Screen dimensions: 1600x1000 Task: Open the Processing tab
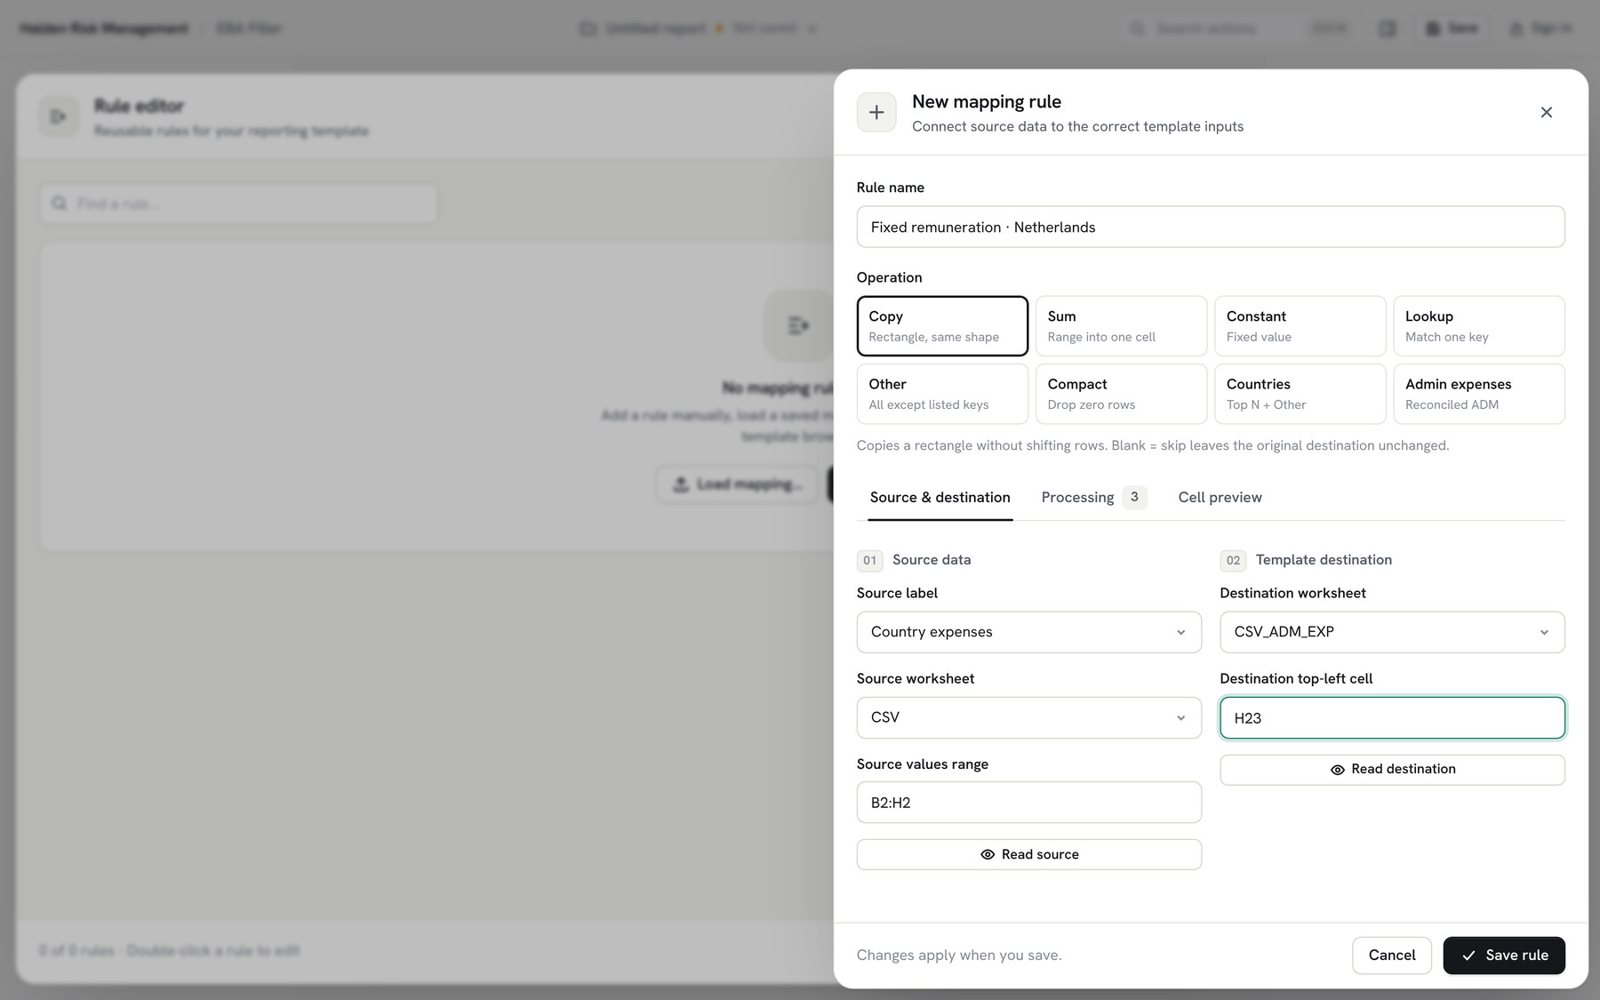(x=1093, y=497)
